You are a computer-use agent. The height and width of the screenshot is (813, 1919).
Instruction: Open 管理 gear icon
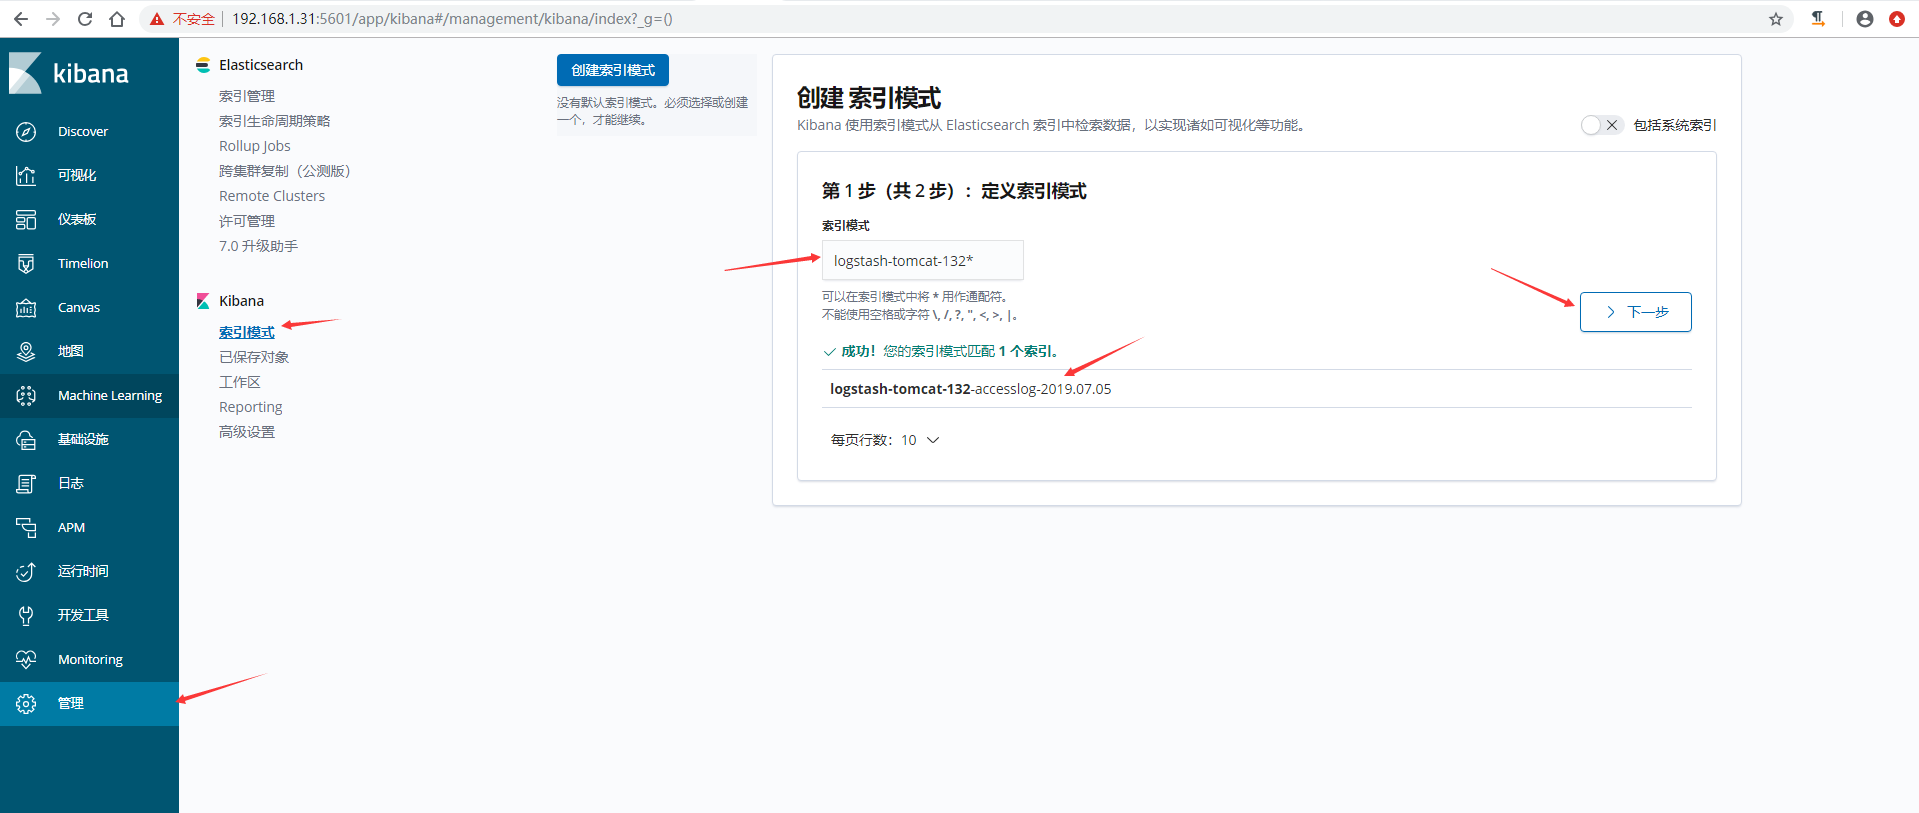pyautogui.click(x=26, y=704)
